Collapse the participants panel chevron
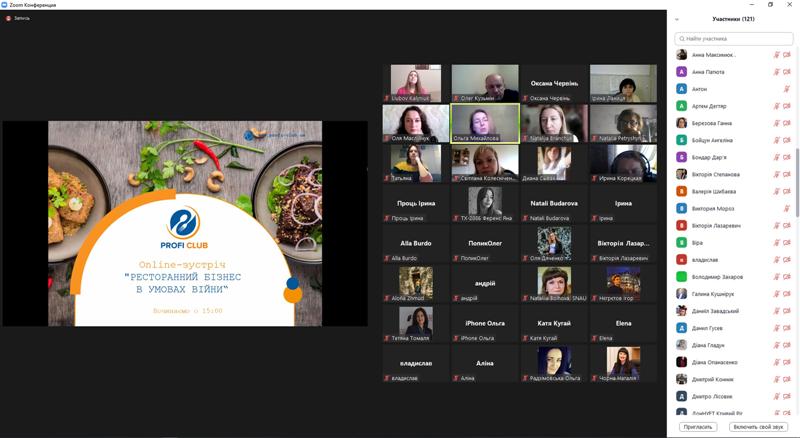Viewport: 800px width, 438px height. pos(677,19)
